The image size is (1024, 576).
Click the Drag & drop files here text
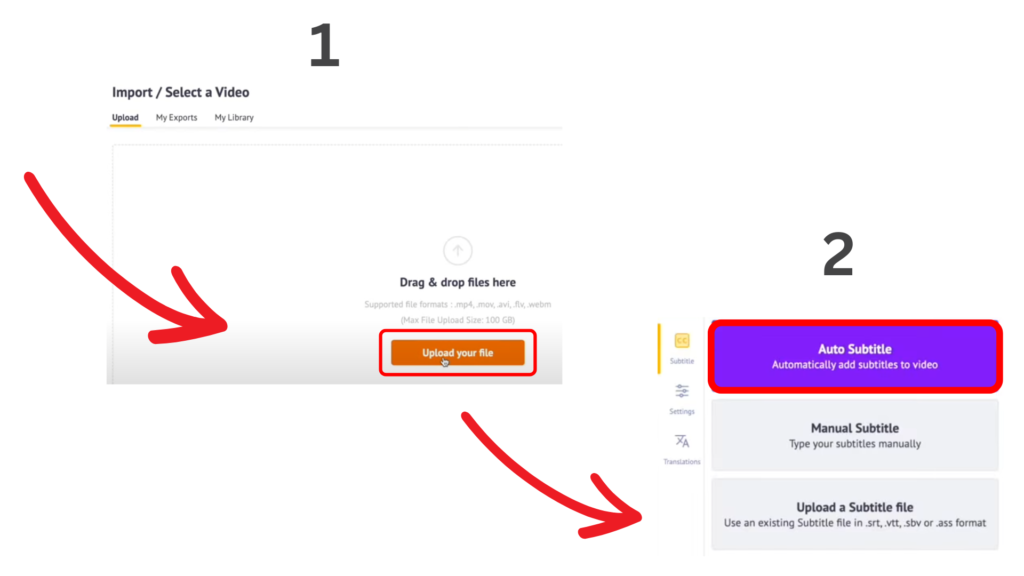(457, 282)
